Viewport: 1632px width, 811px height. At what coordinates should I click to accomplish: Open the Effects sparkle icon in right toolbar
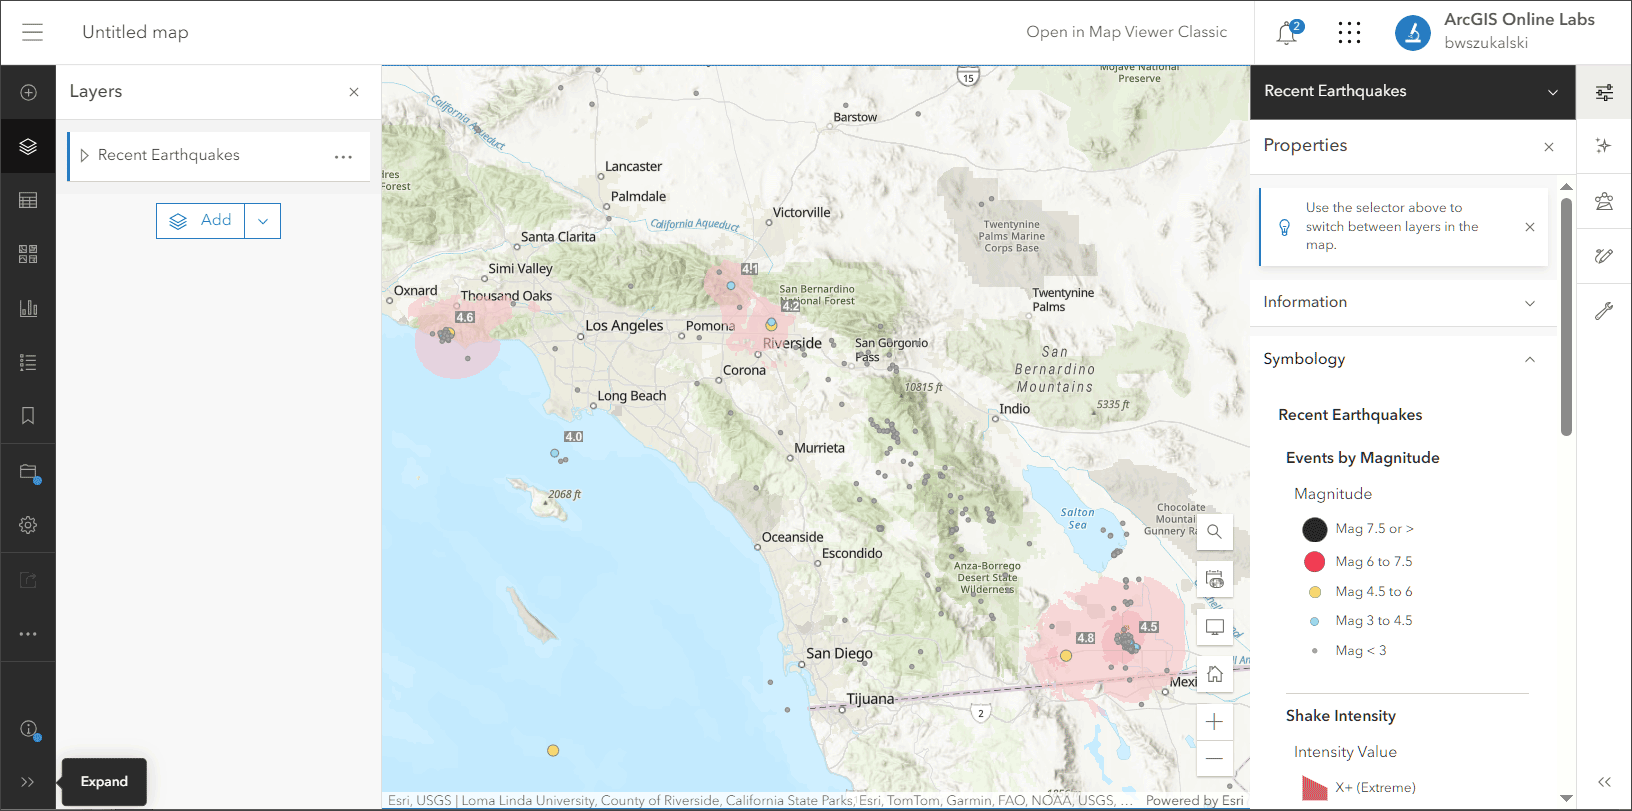click(x=1604, y=146)
